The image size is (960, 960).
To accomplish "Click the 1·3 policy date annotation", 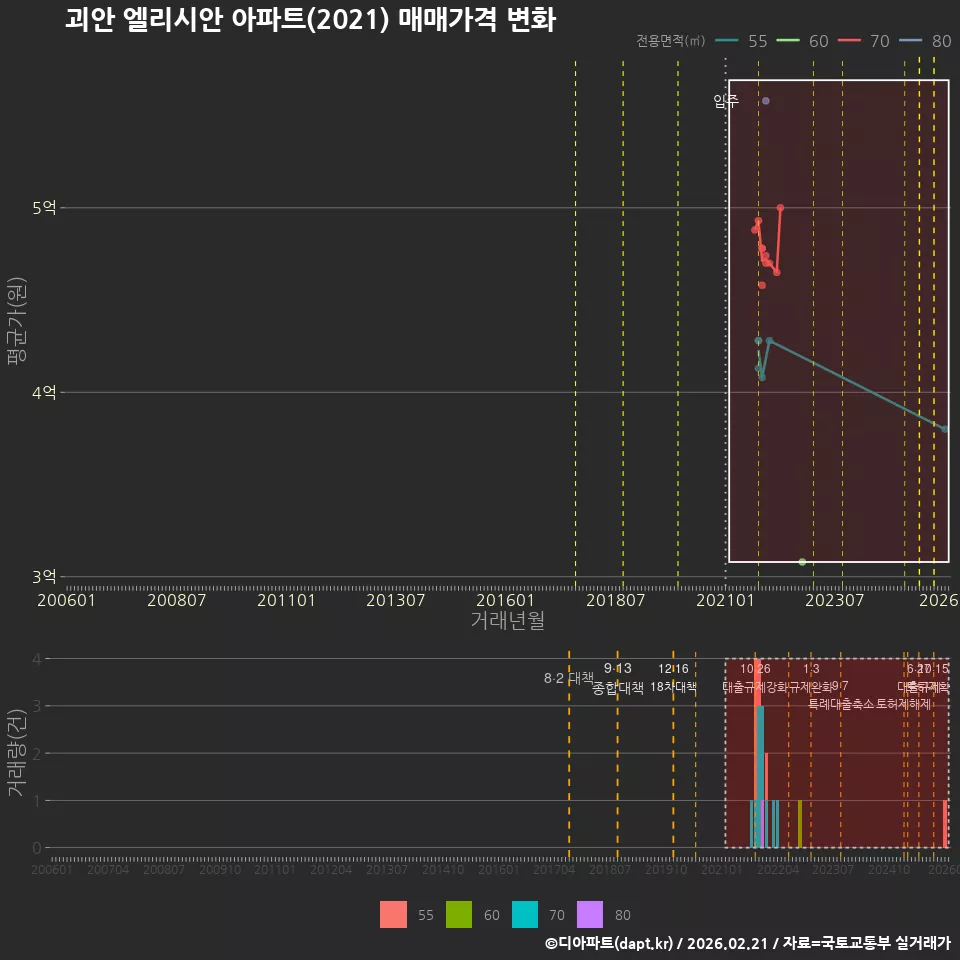I will (811, 669).
